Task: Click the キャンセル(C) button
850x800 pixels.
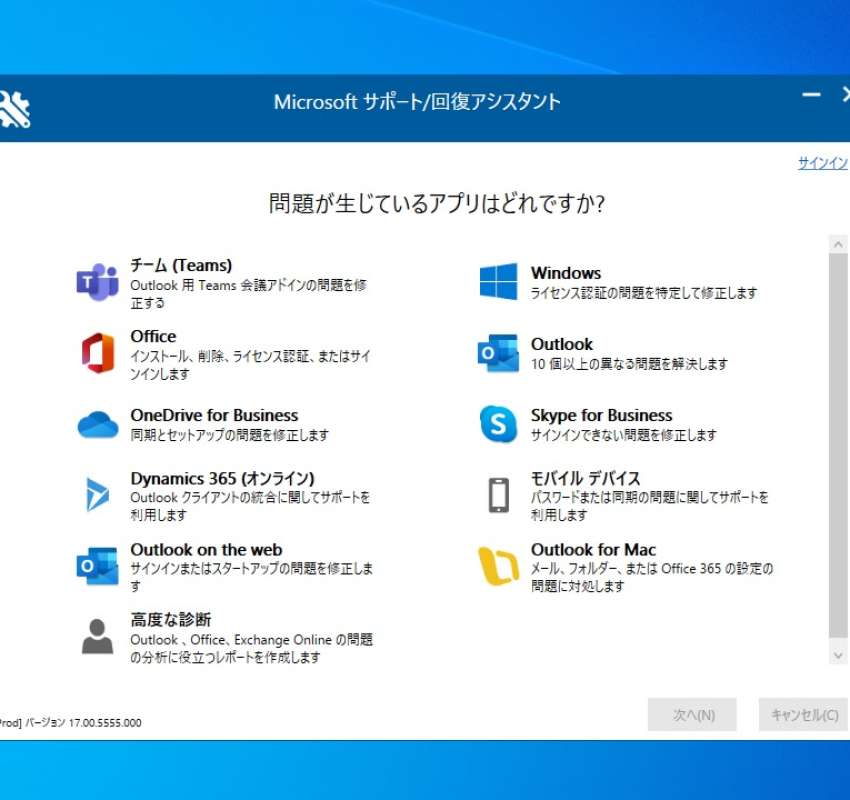Action: 804,714
